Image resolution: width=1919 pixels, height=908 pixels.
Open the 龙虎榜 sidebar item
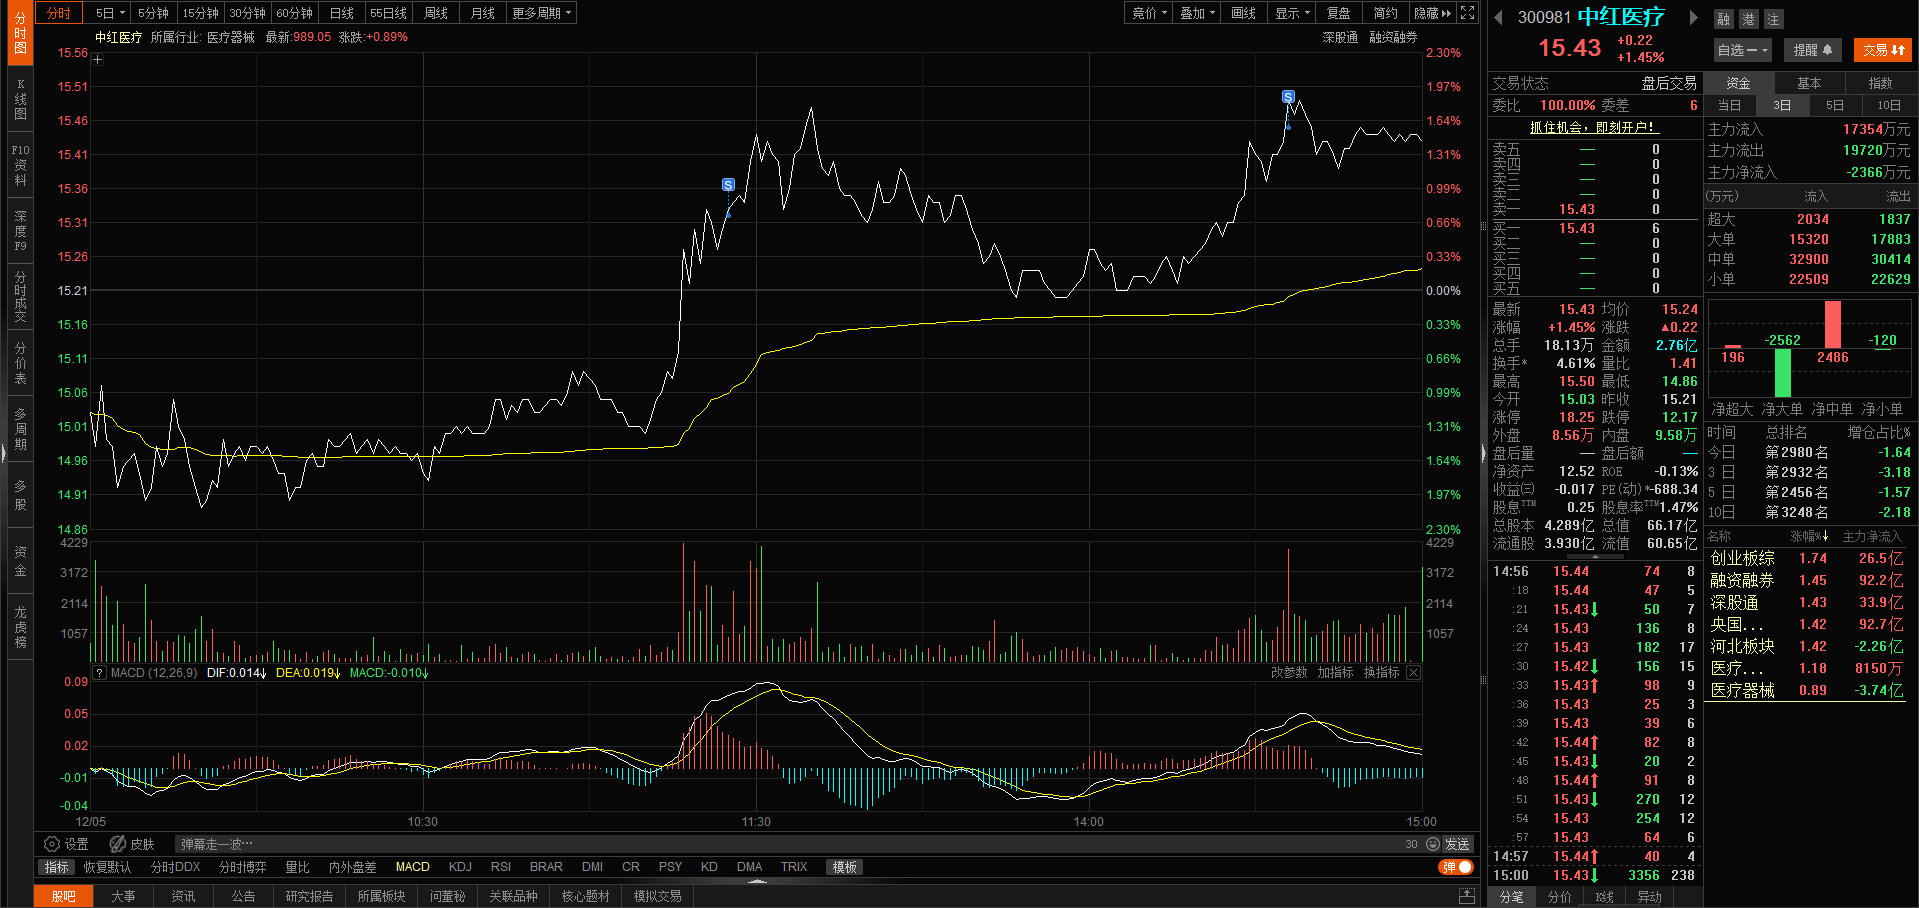point(20,627)
